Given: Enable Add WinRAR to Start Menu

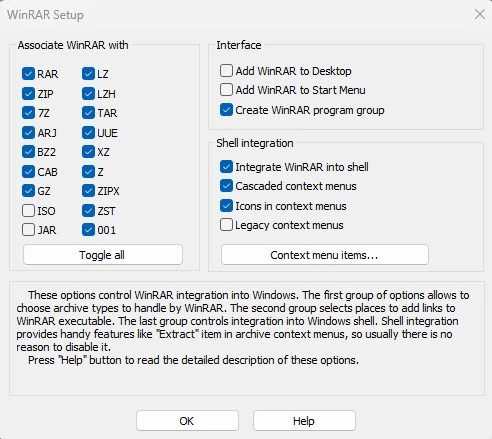Looking at the screenshot, I should [226, 90].
